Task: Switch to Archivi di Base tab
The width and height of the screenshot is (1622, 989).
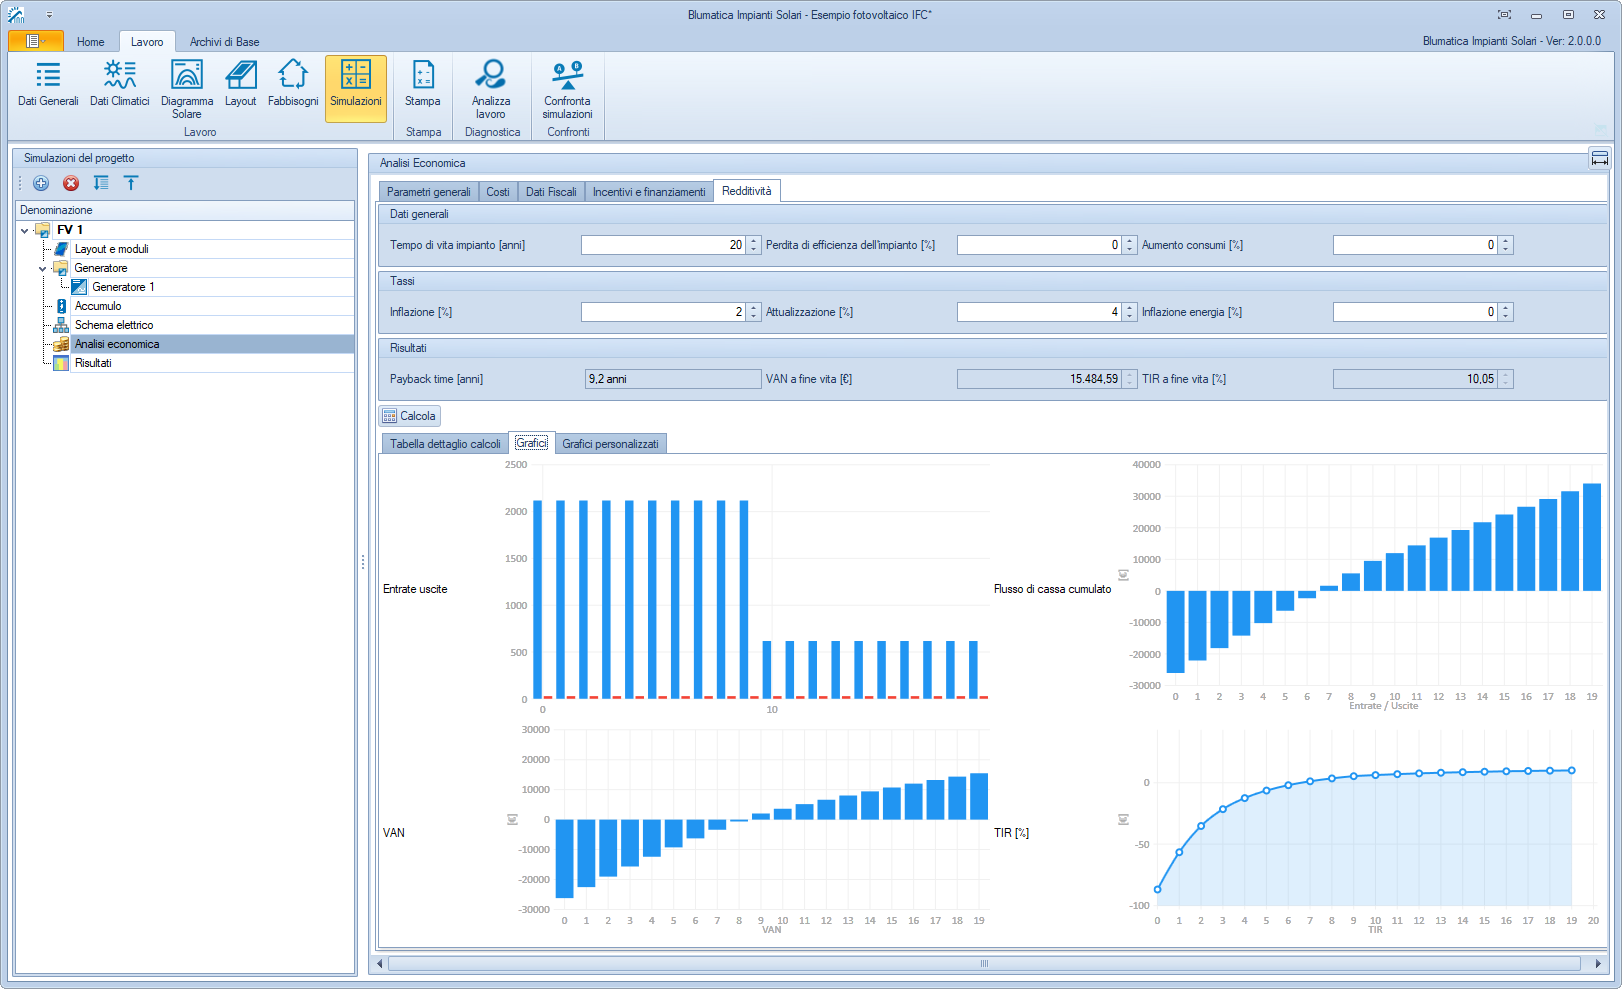Action: coord(225,42)
